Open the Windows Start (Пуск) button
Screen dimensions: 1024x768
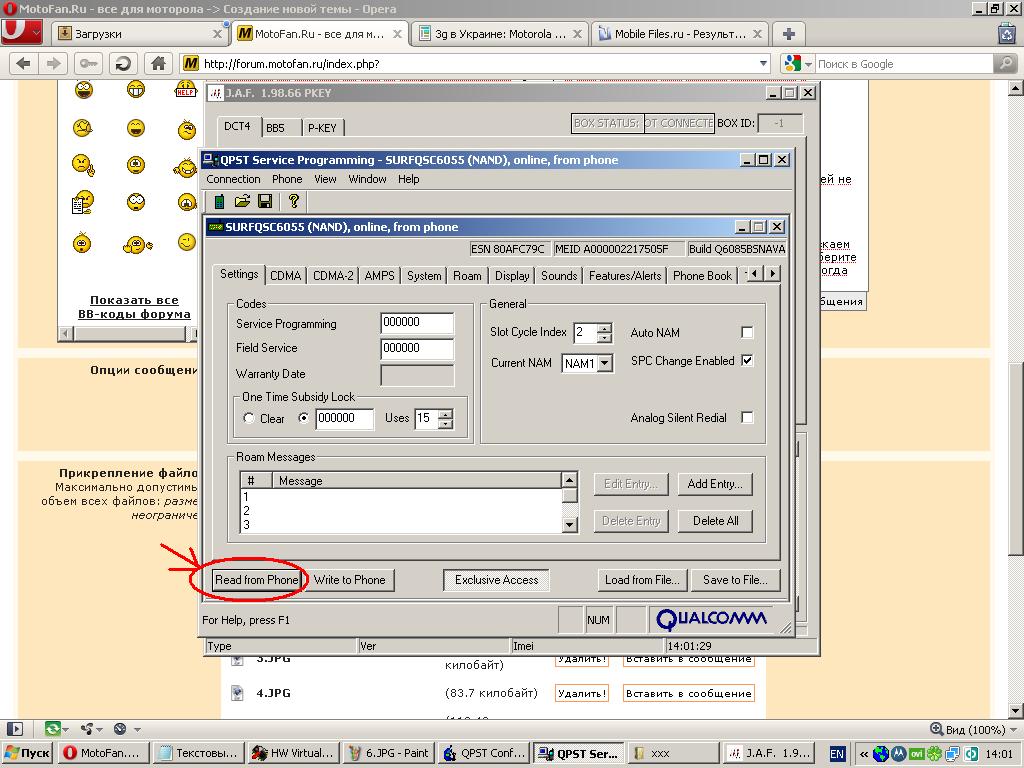click(27, 753)
